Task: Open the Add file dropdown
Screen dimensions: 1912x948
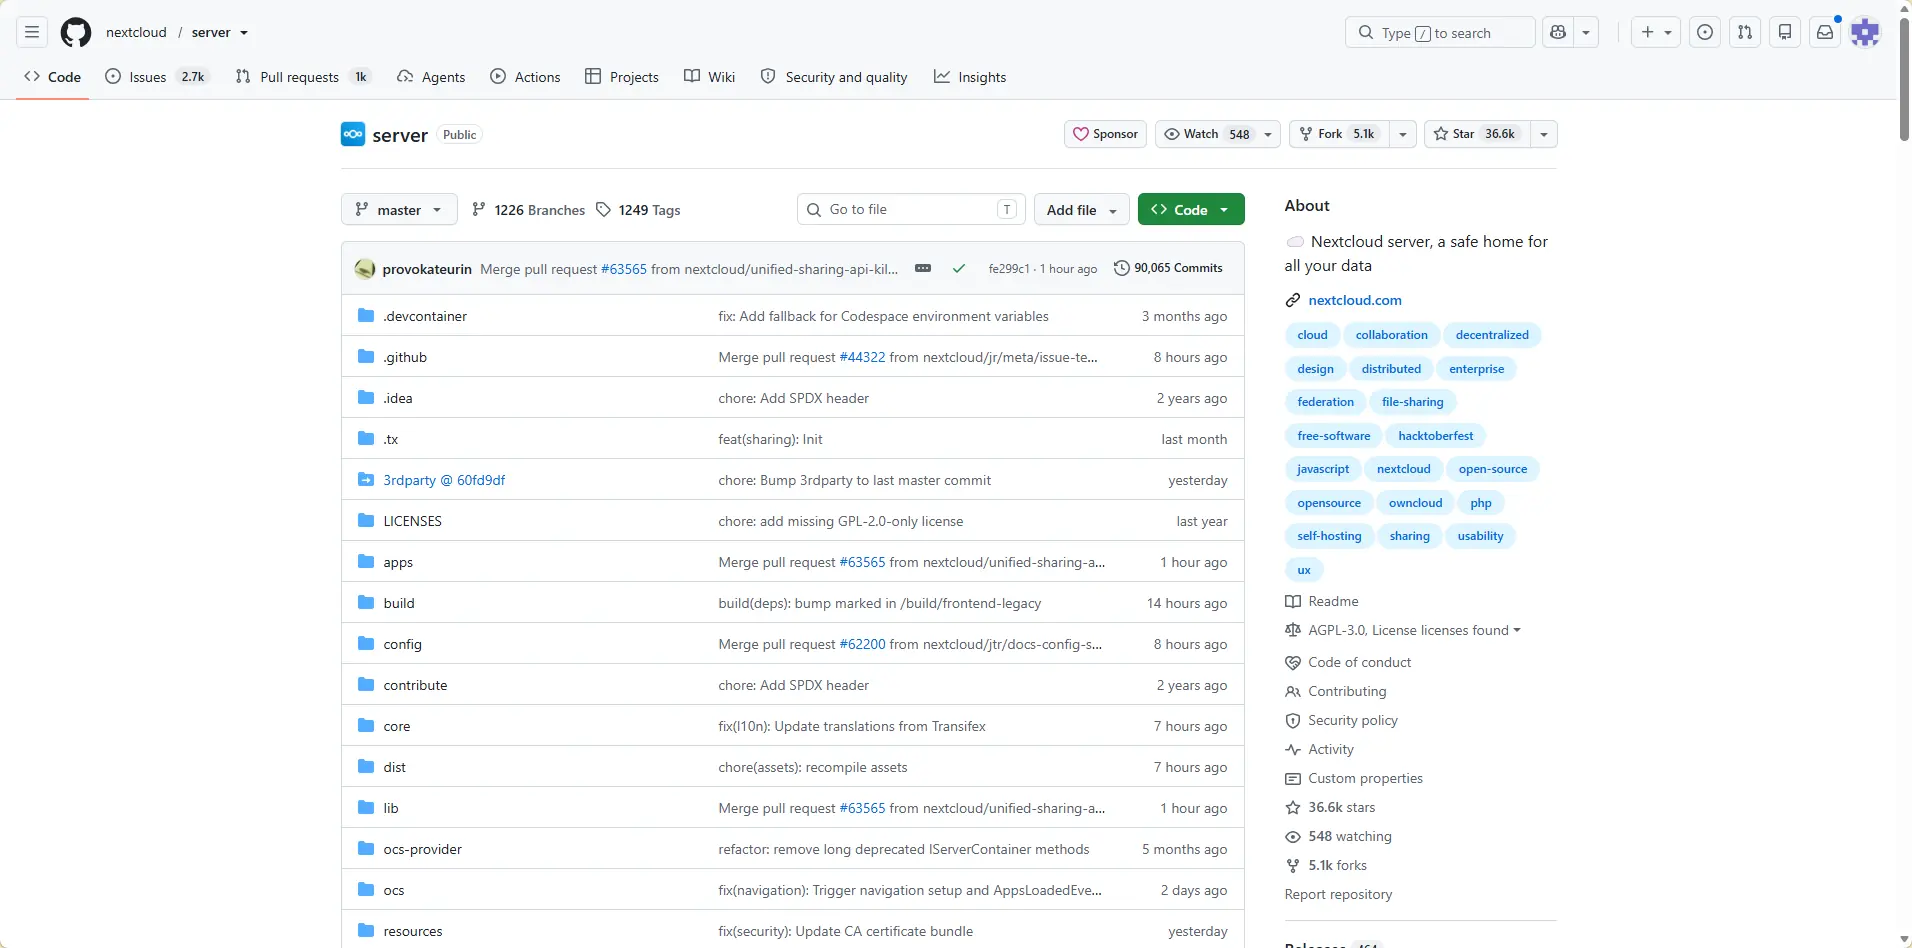Action: tap(1082, 210)
